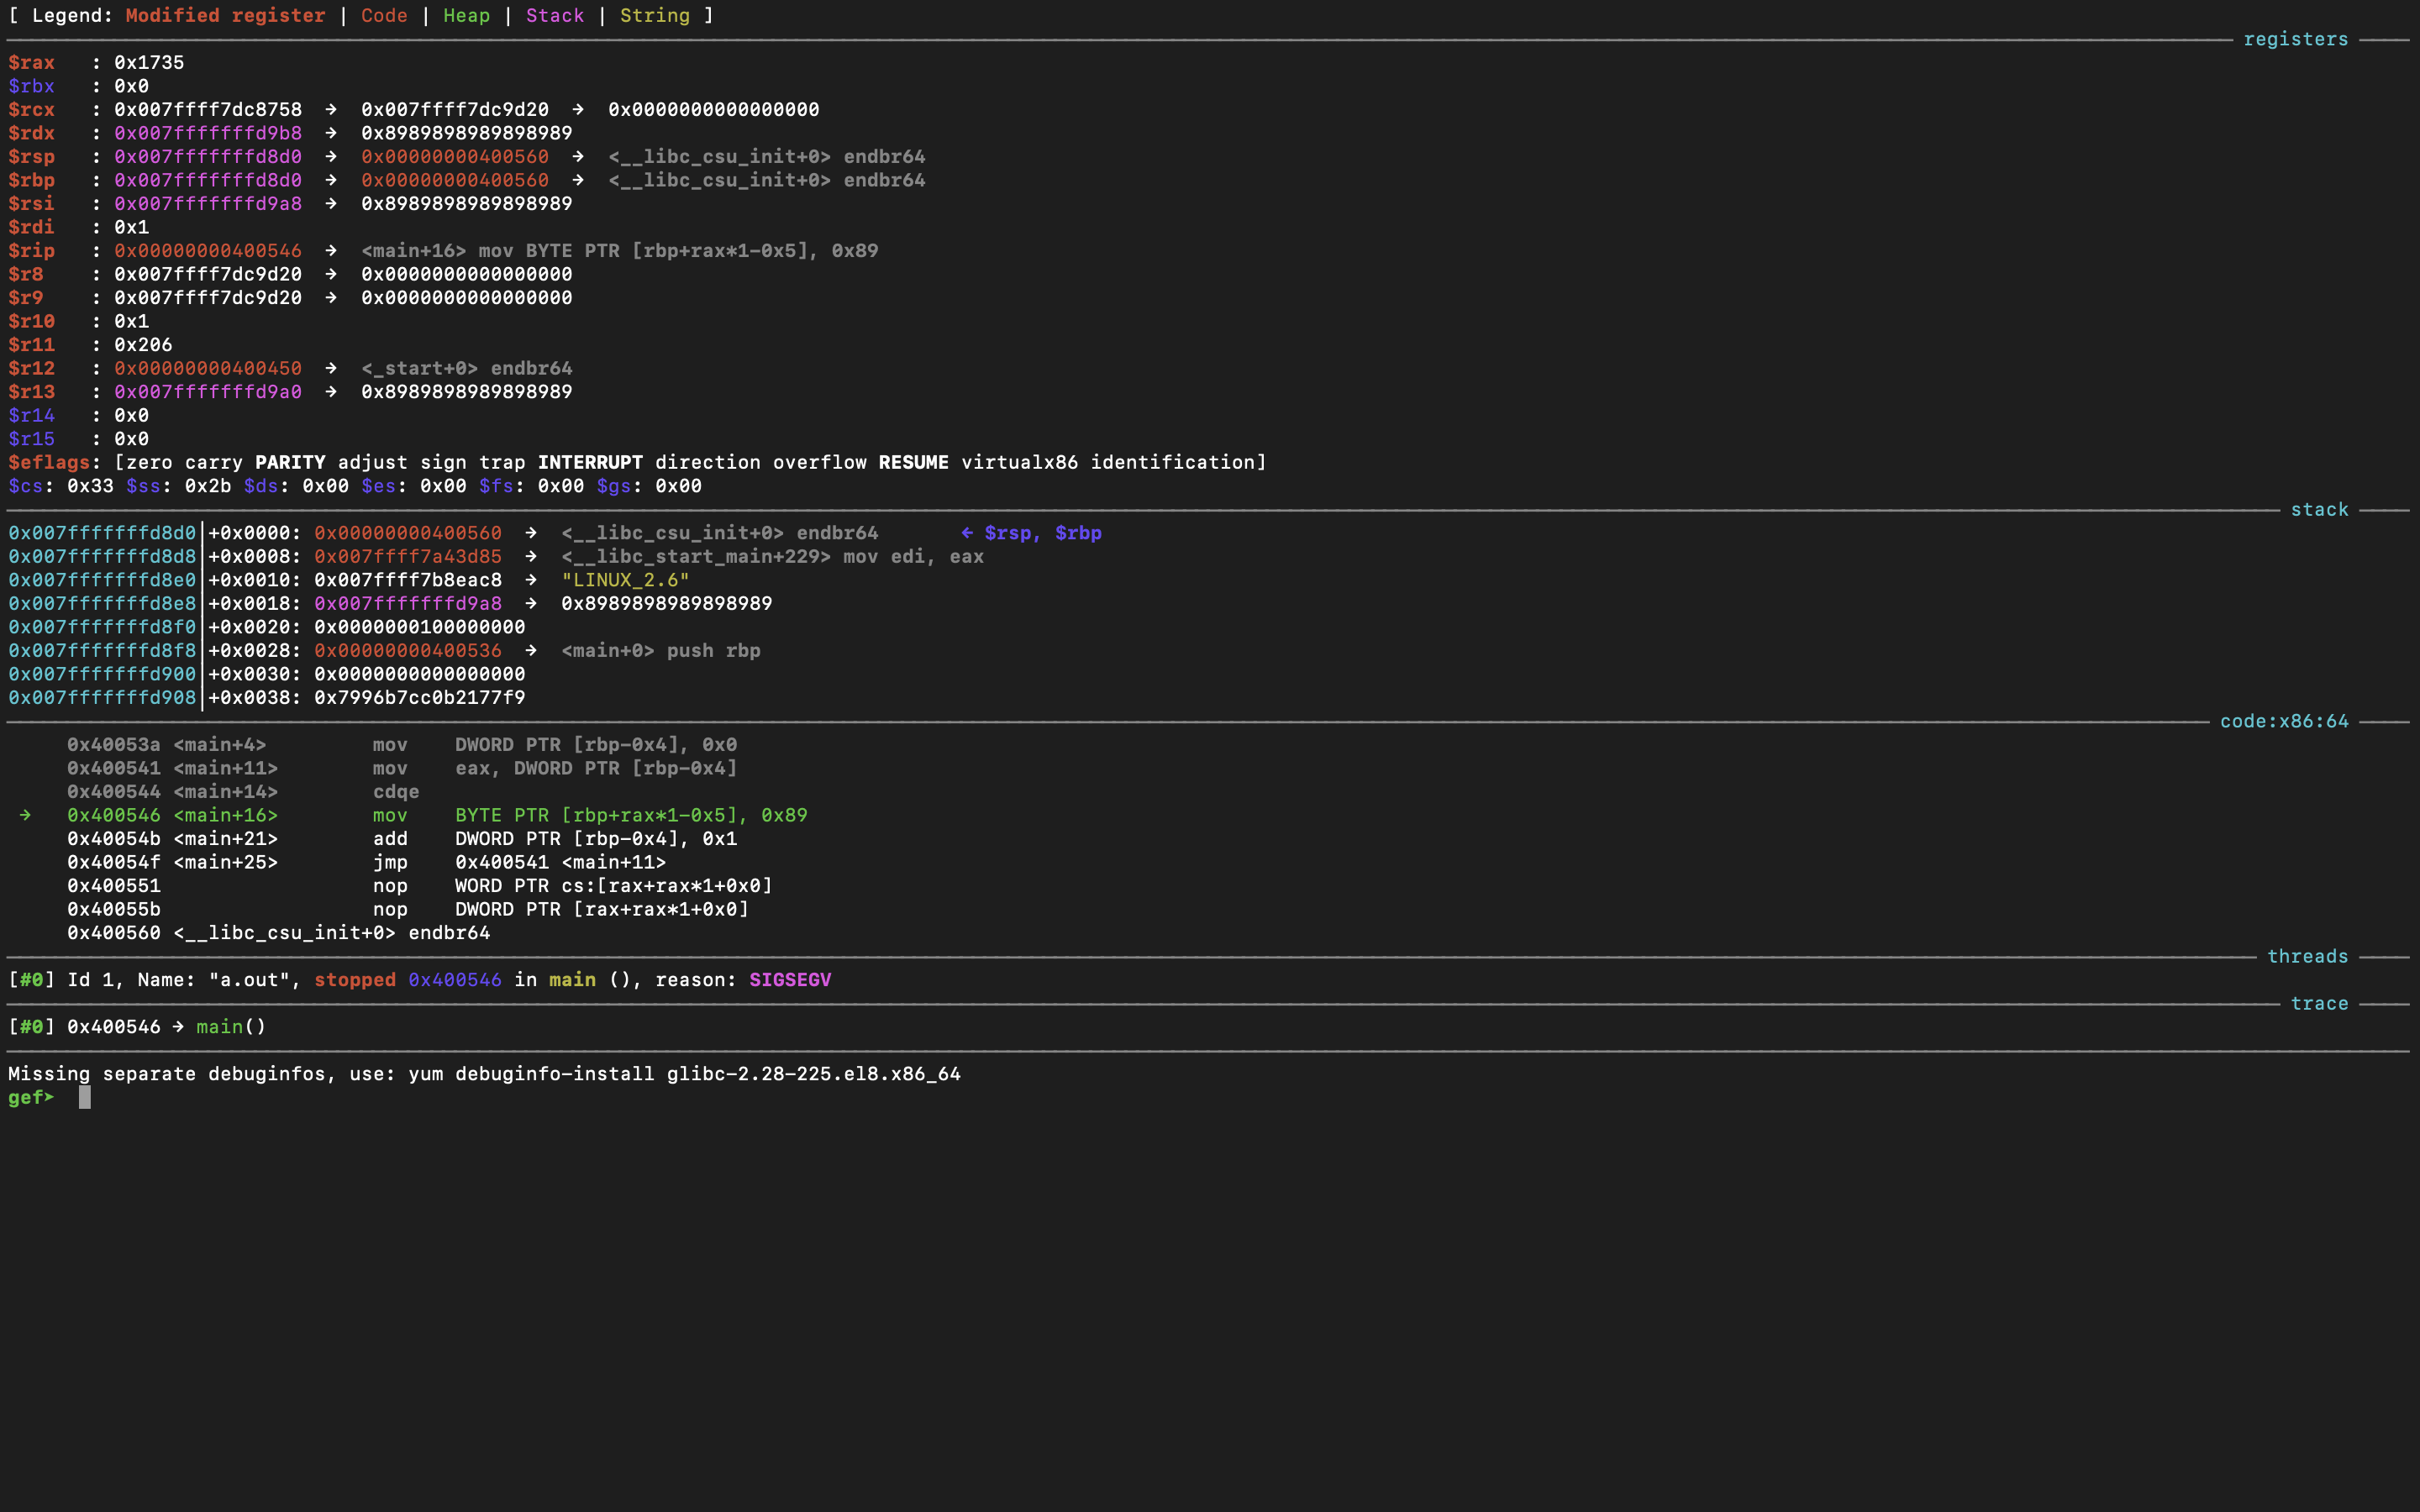2420x1512 pixels.
Task: Click the stack section header
Action: pos(2318,509)
